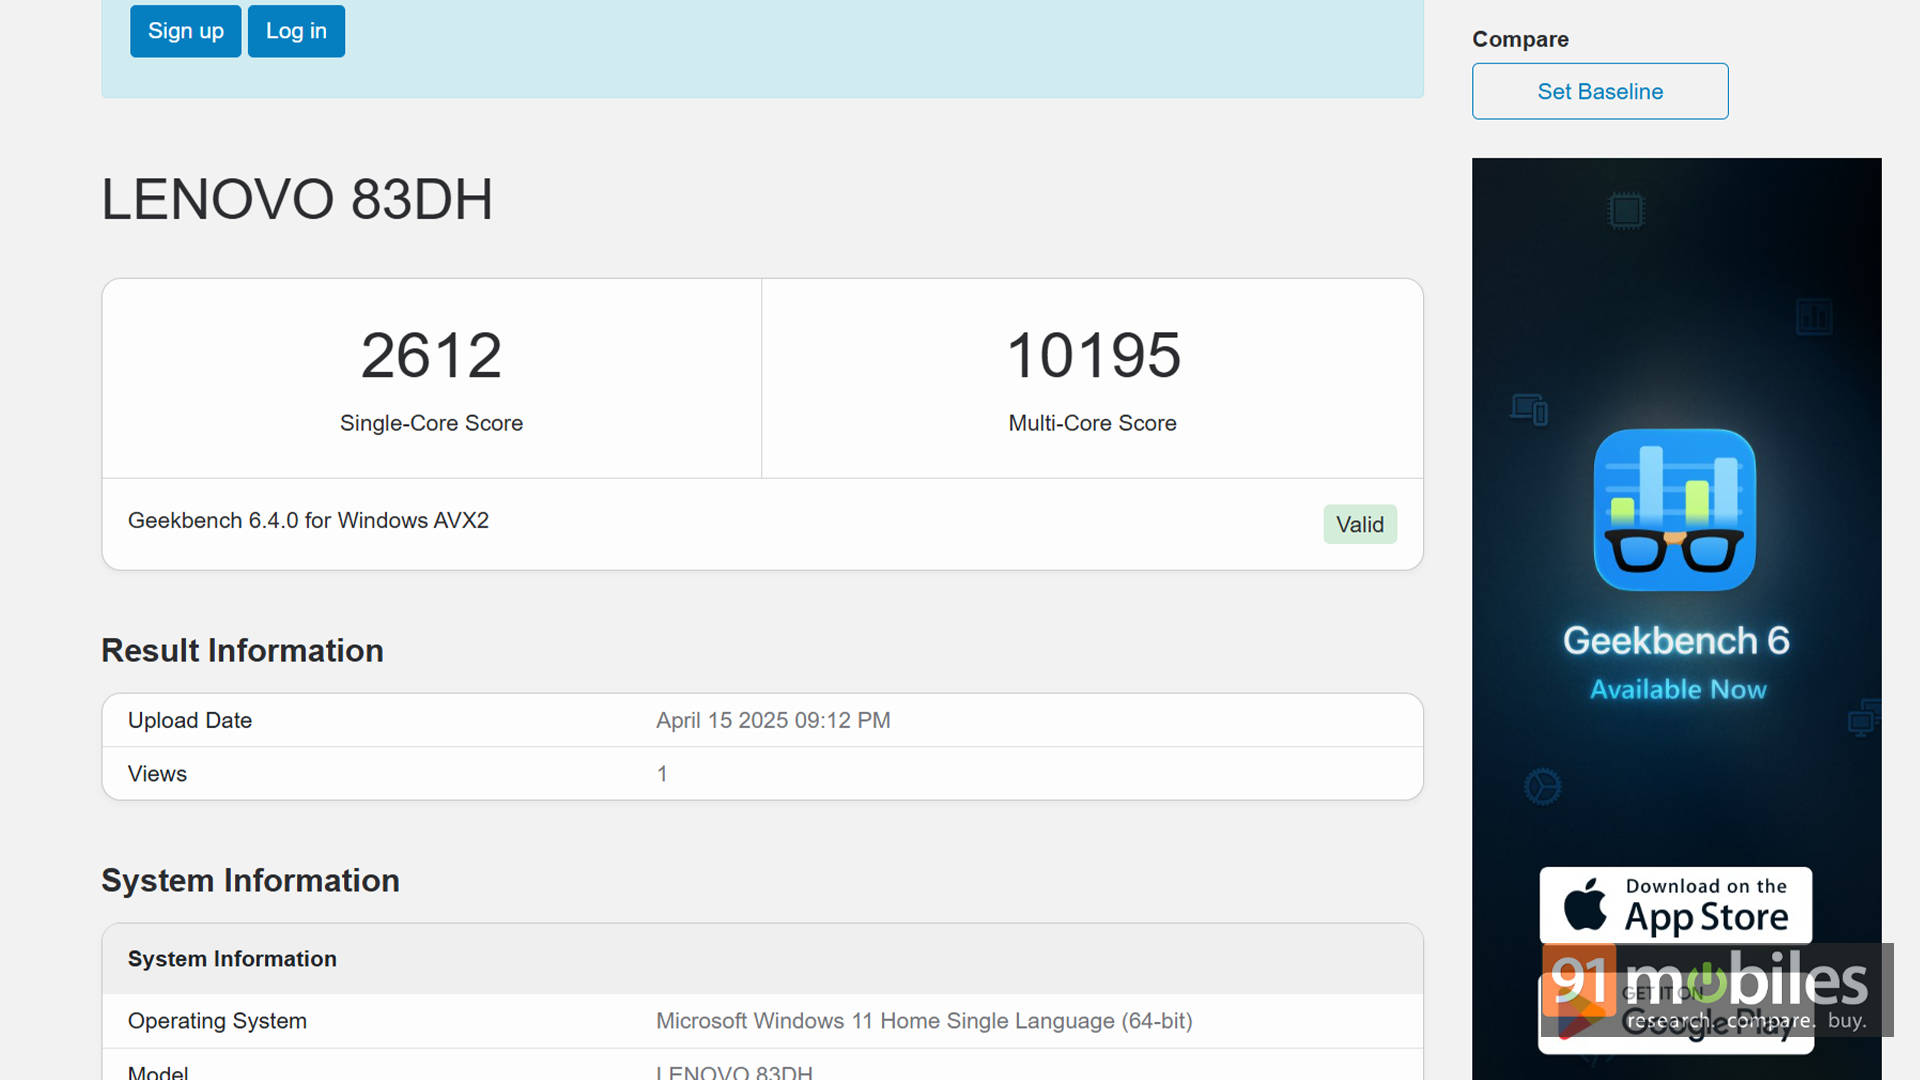Select the Views count value 1
Screen dimensions: 1920x1080
[662, 774]
